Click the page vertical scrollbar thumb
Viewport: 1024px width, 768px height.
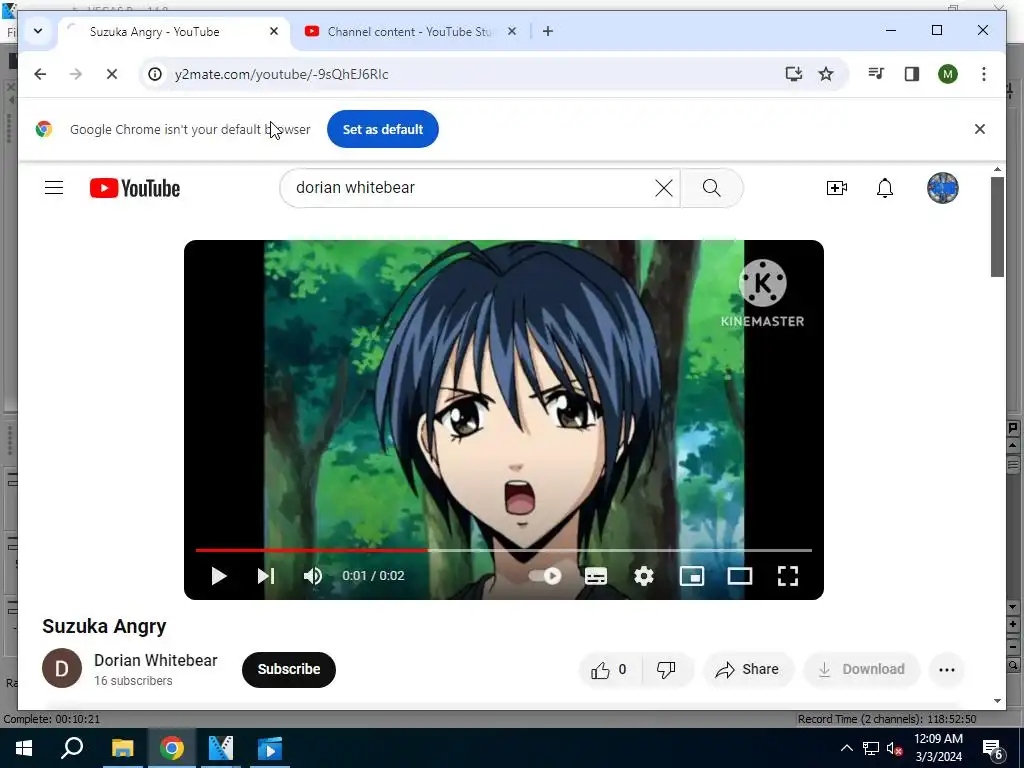click(x=997, y=227)
